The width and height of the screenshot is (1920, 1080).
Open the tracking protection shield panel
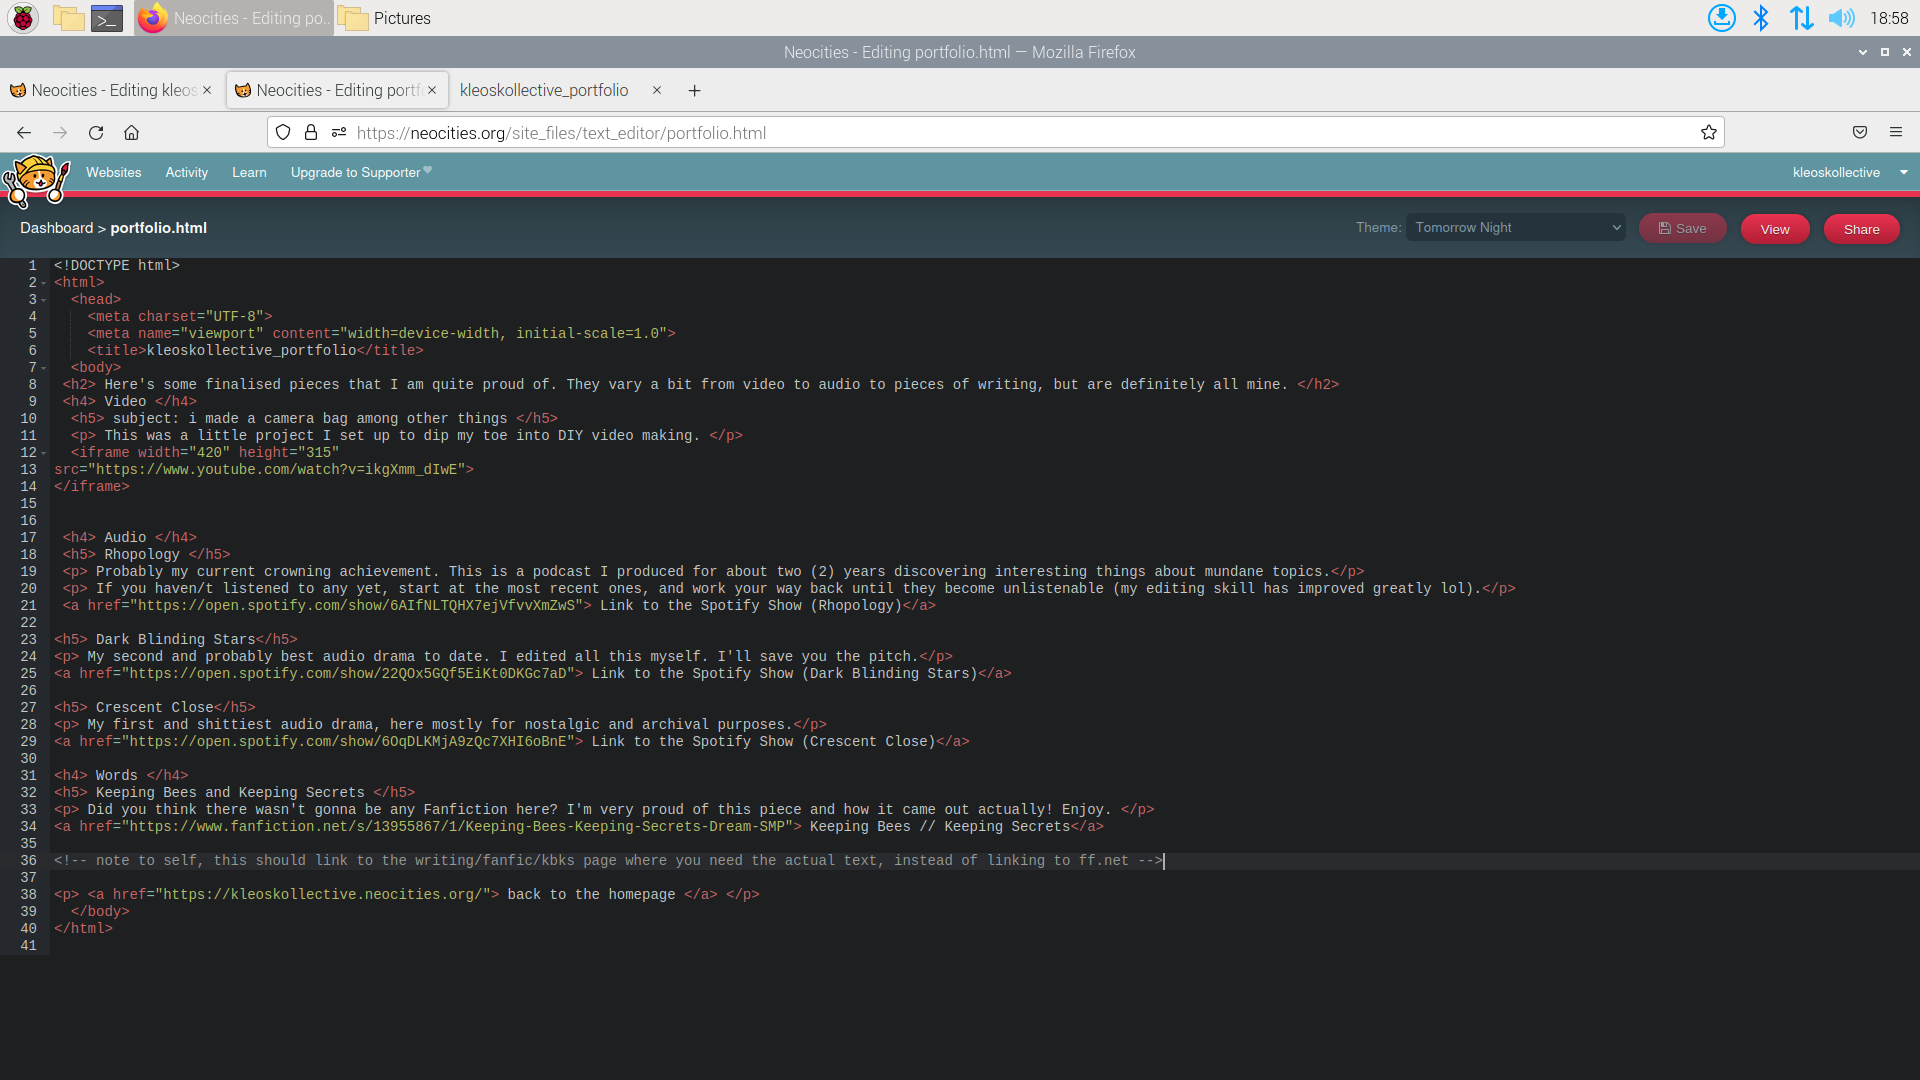pyautogui.click(x=283, y=132)
